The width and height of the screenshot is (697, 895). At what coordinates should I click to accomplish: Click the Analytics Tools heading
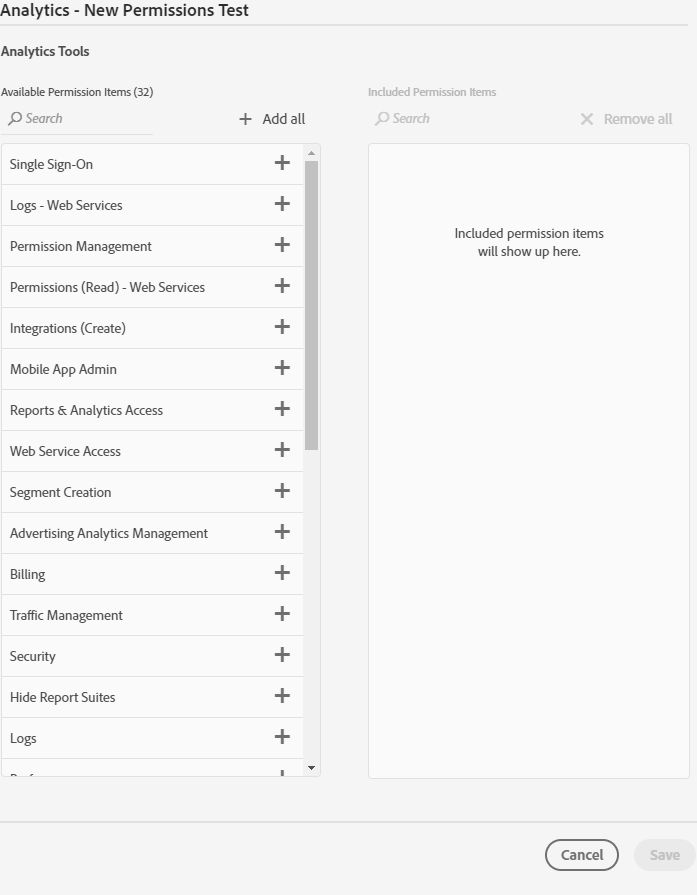(45, 51)
